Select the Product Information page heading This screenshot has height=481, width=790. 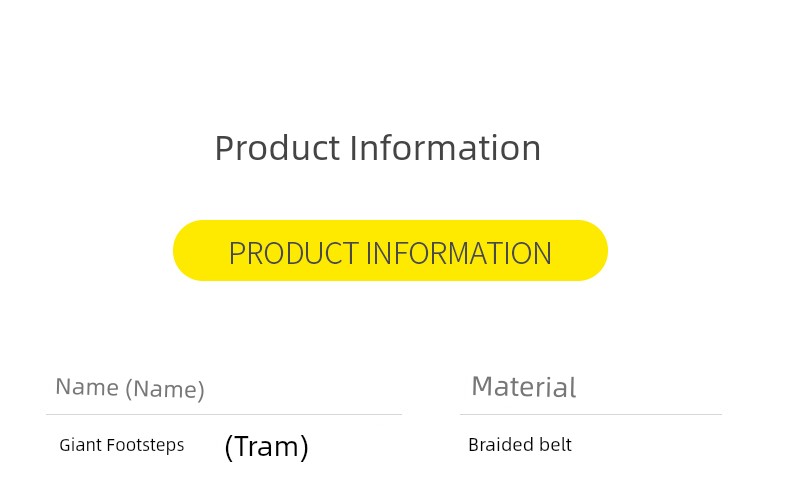pyautogui.click(x=377, y=148)
